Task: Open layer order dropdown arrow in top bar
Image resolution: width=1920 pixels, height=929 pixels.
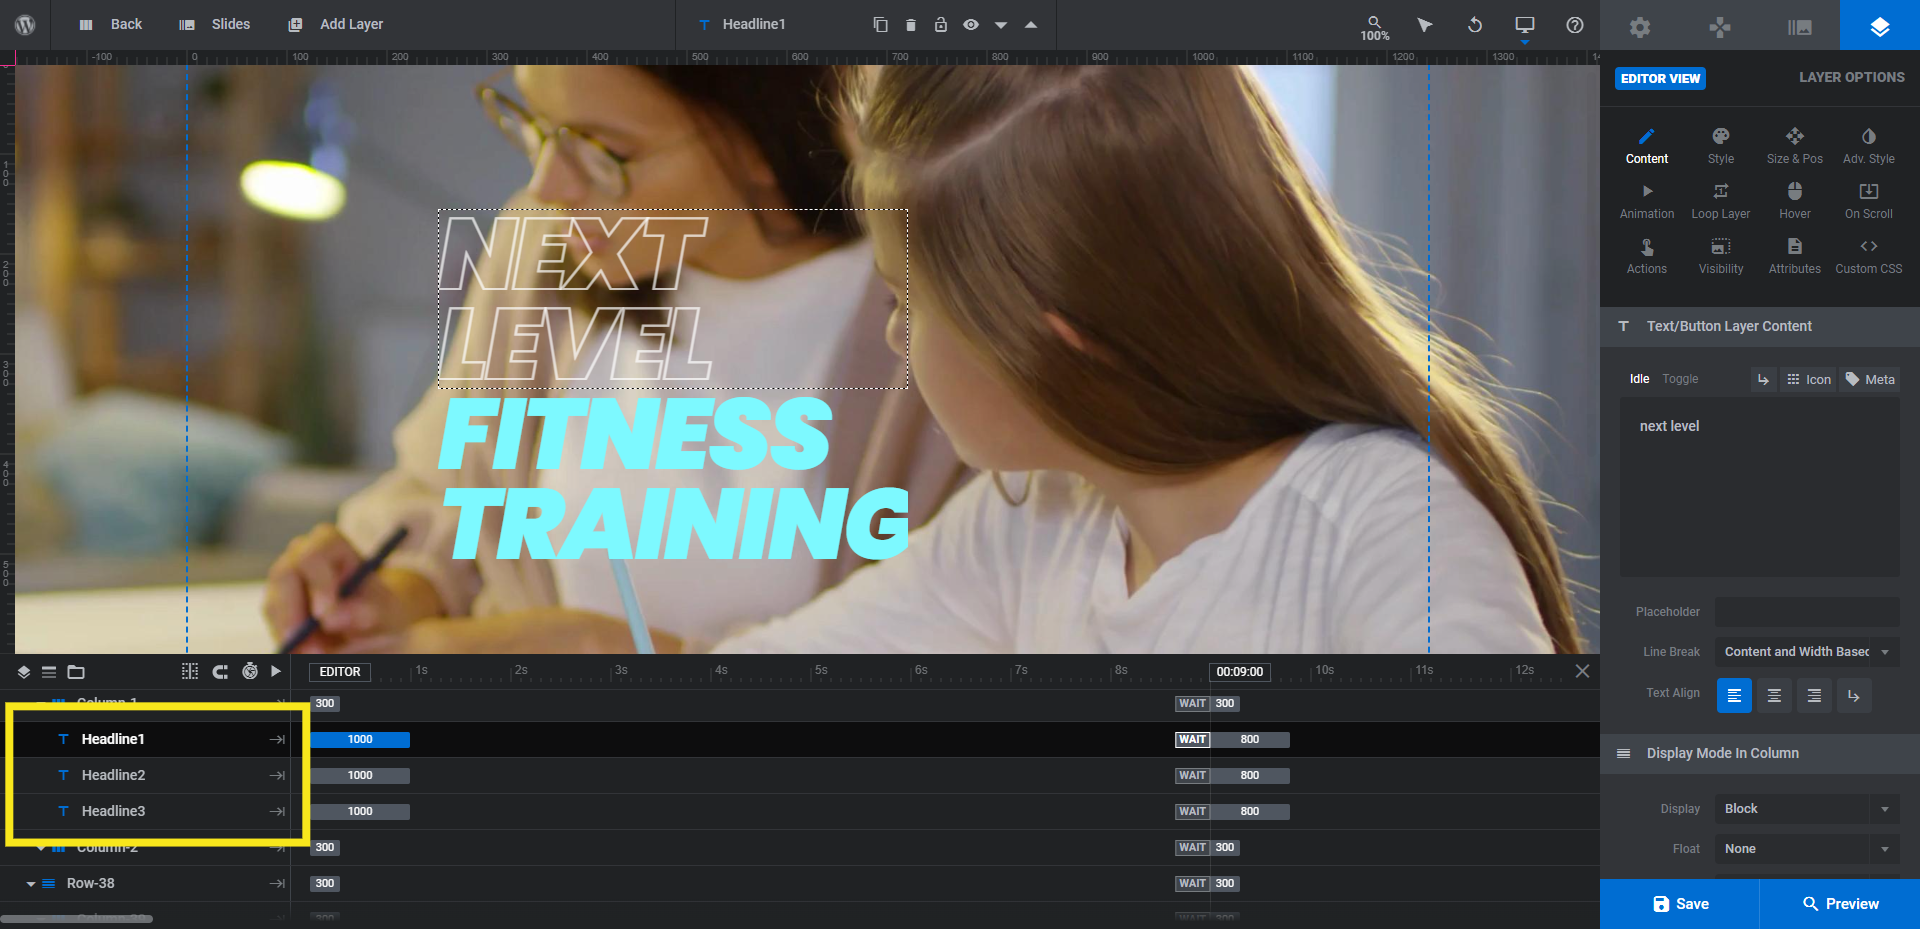Action: (x=1000, y=25)
